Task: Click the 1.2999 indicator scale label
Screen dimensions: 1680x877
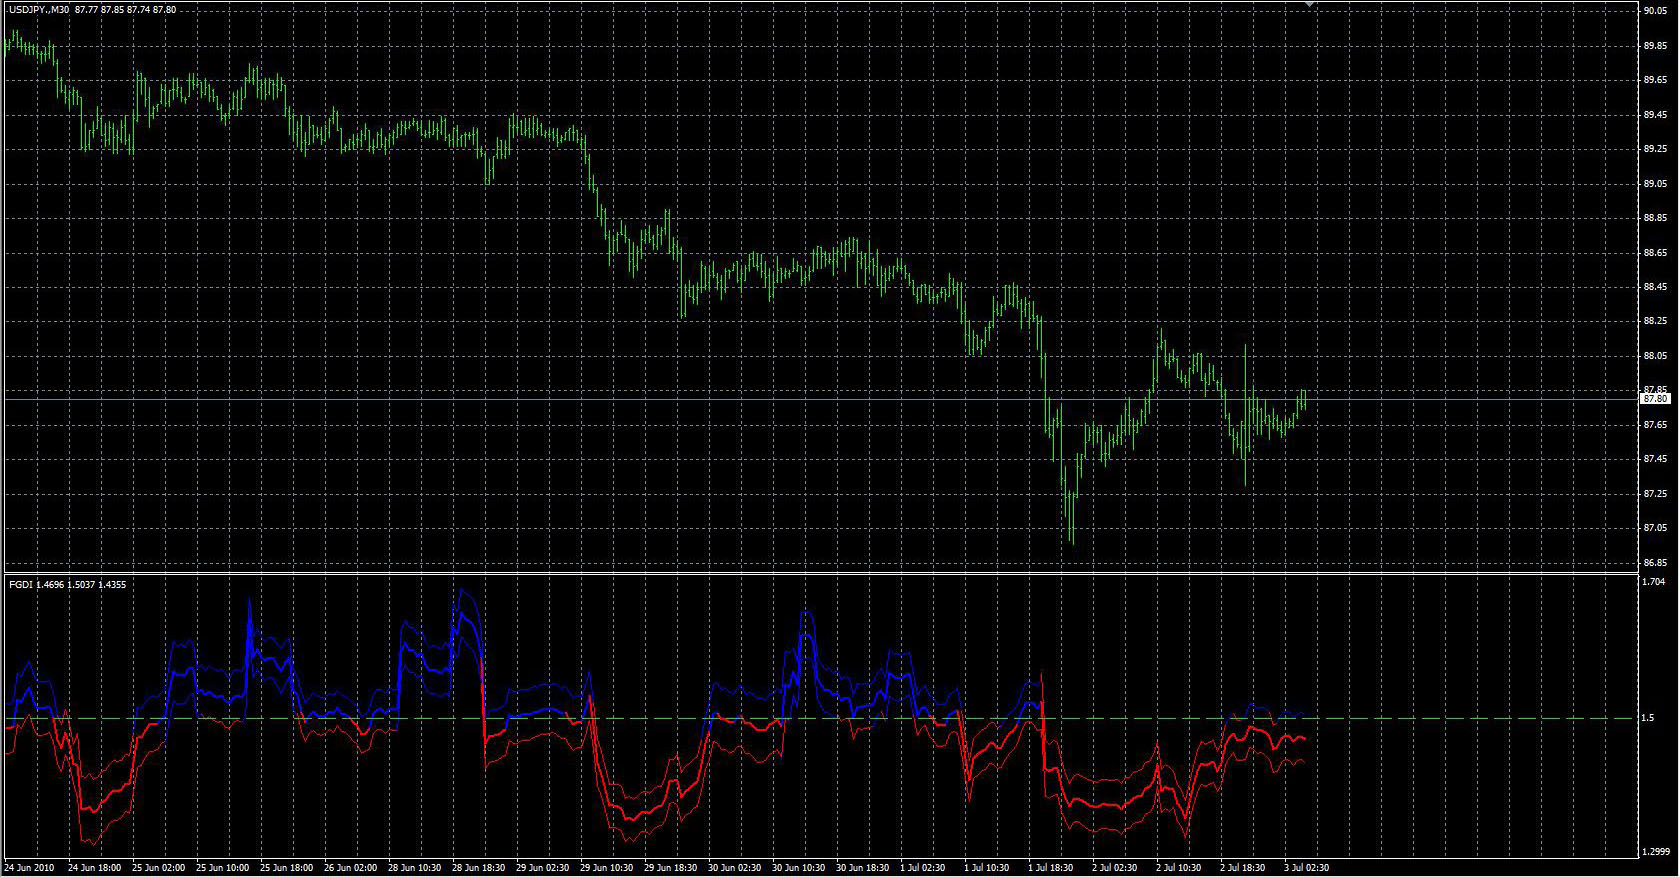Action: (1656, 852)
